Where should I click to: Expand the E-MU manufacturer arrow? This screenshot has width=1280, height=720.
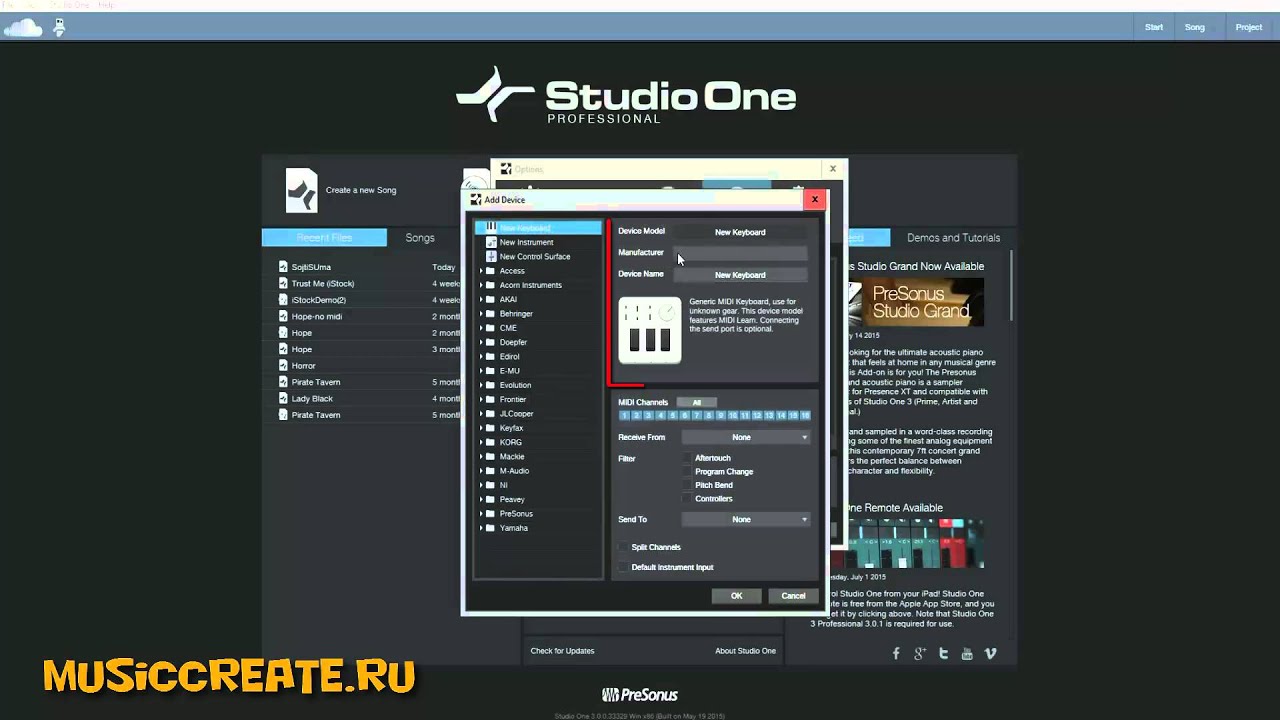click(x=481, y=371)
